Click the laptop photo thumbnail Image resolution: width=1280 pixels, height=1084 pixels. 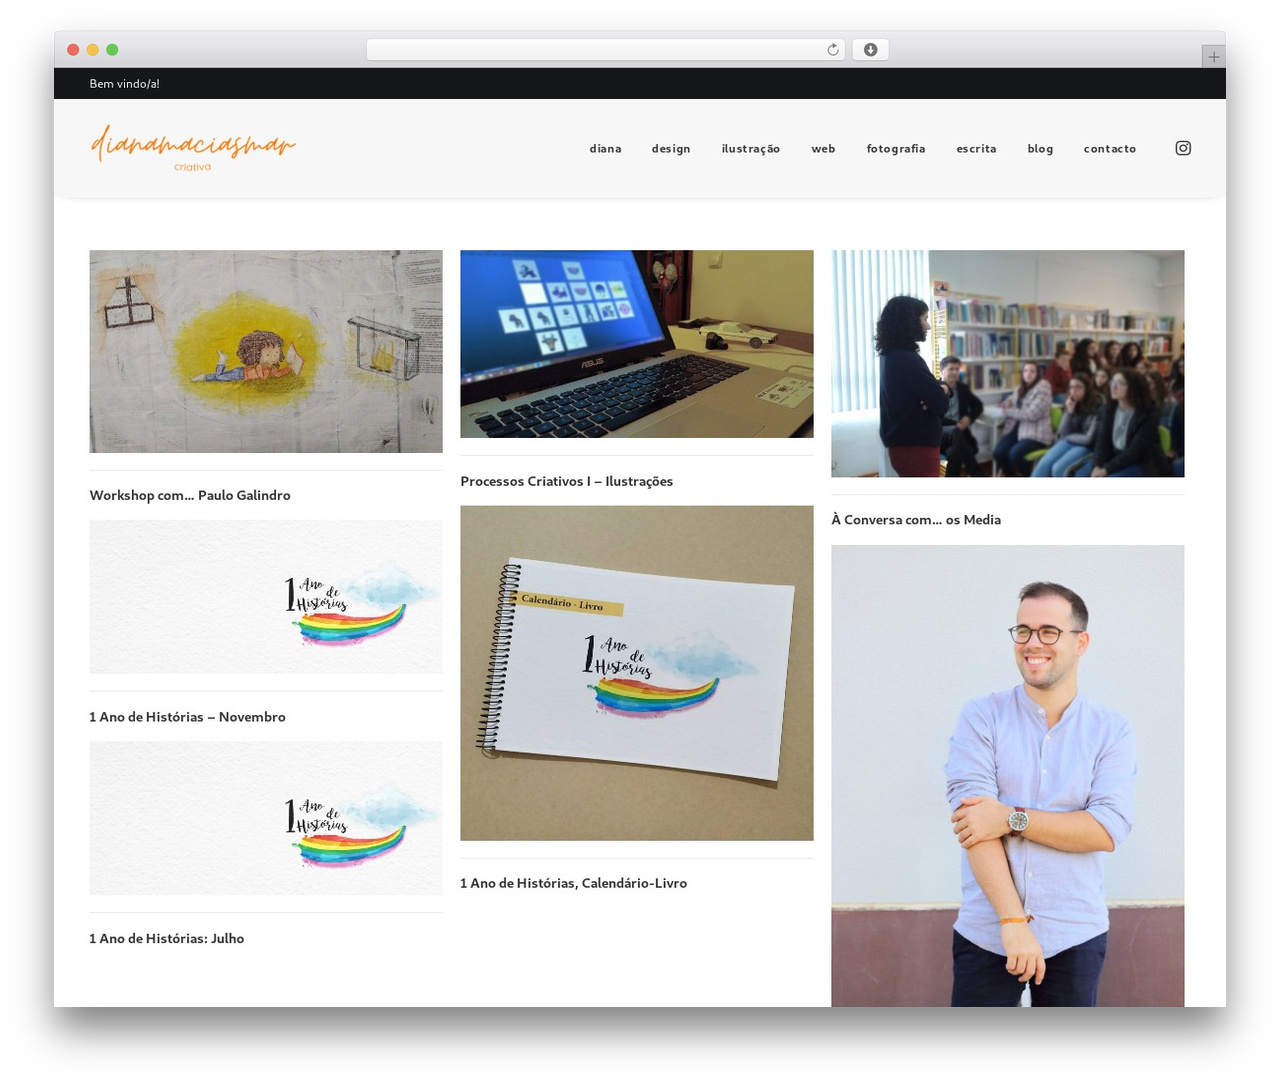point(637,344)
